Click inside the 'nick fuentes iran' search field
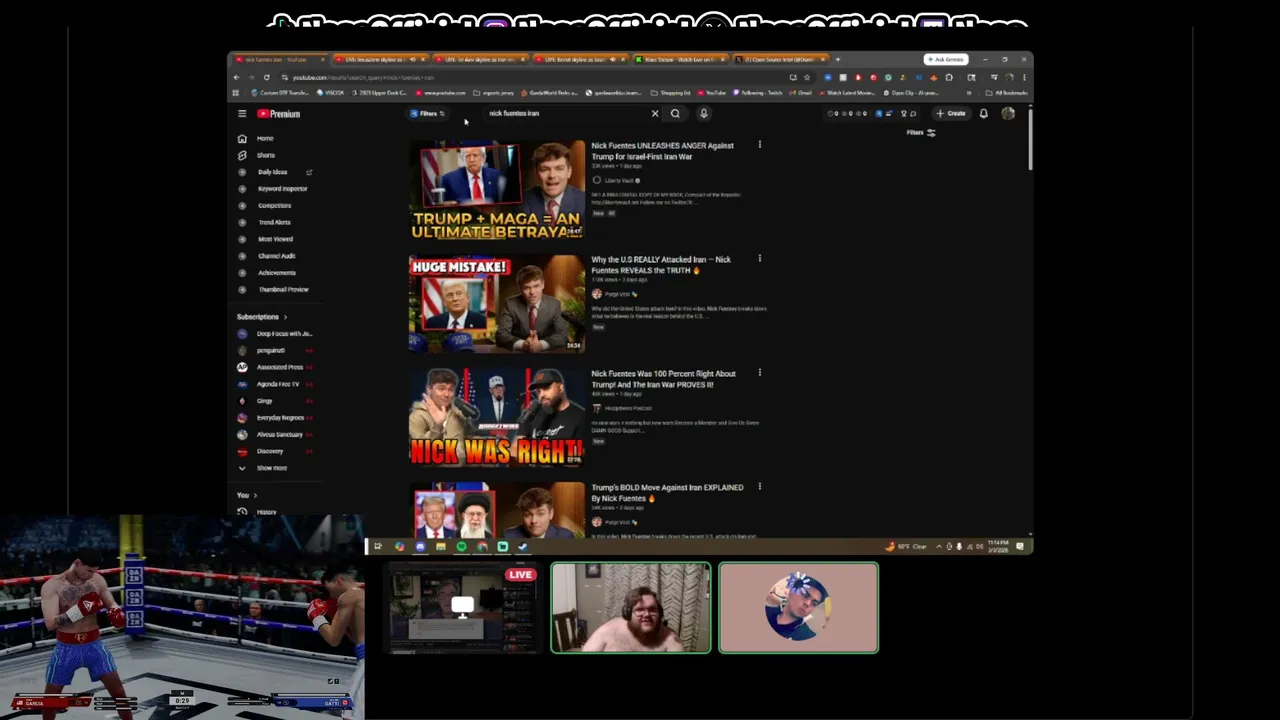 coord(565,114)
